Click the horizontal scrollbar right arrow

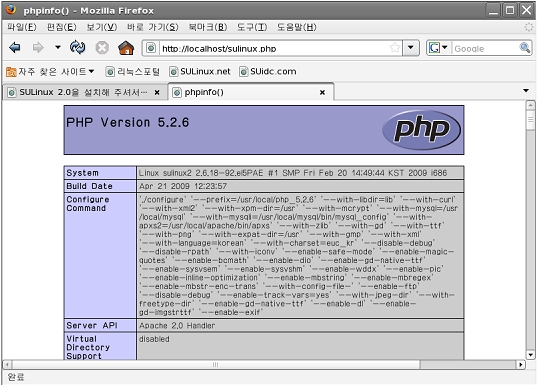tap(521, 364)
